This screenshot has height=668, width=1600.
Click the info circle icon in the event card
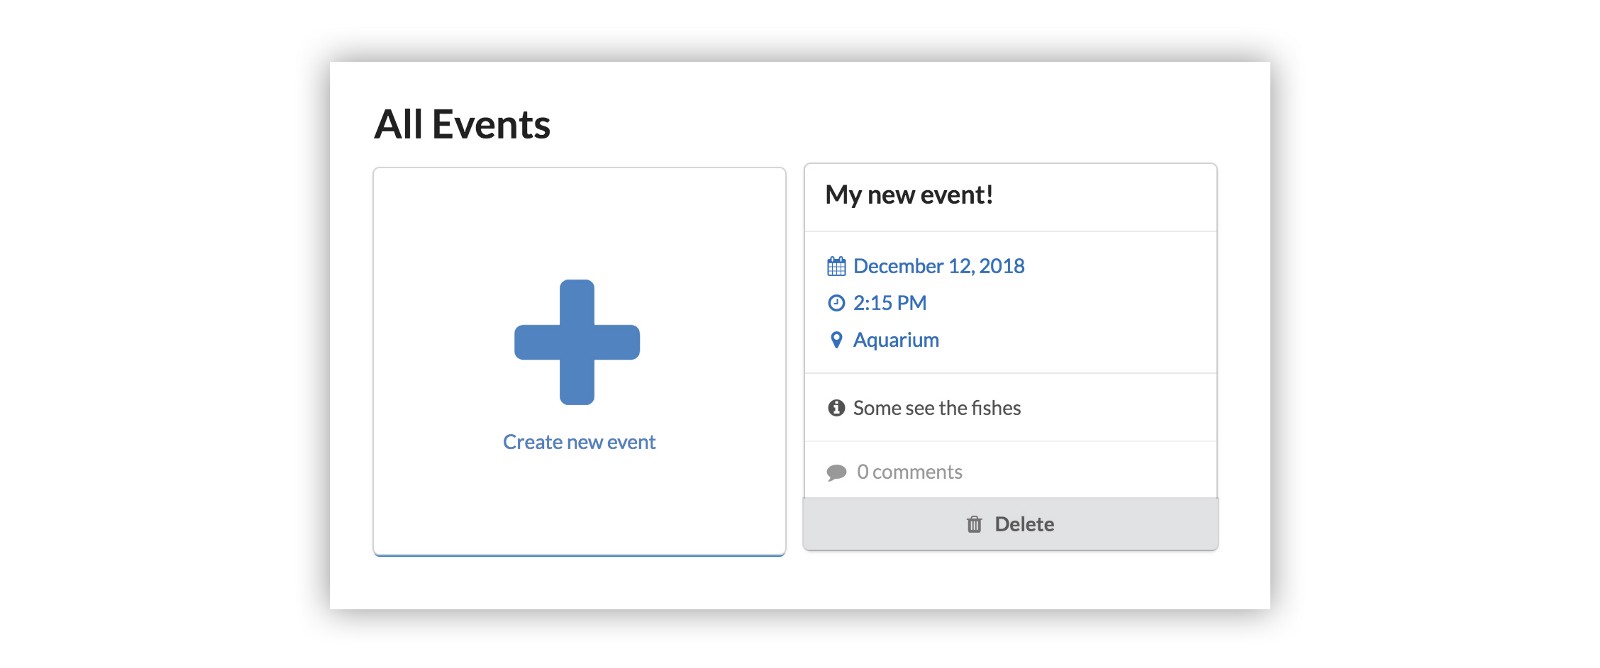click(x=837, y=408)
